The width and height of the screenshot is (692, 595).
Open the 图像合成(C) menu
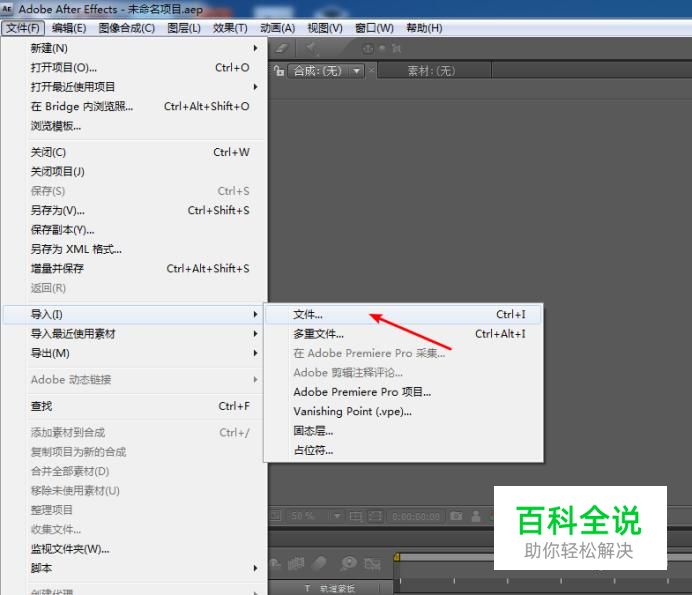[x=127, y=28]
